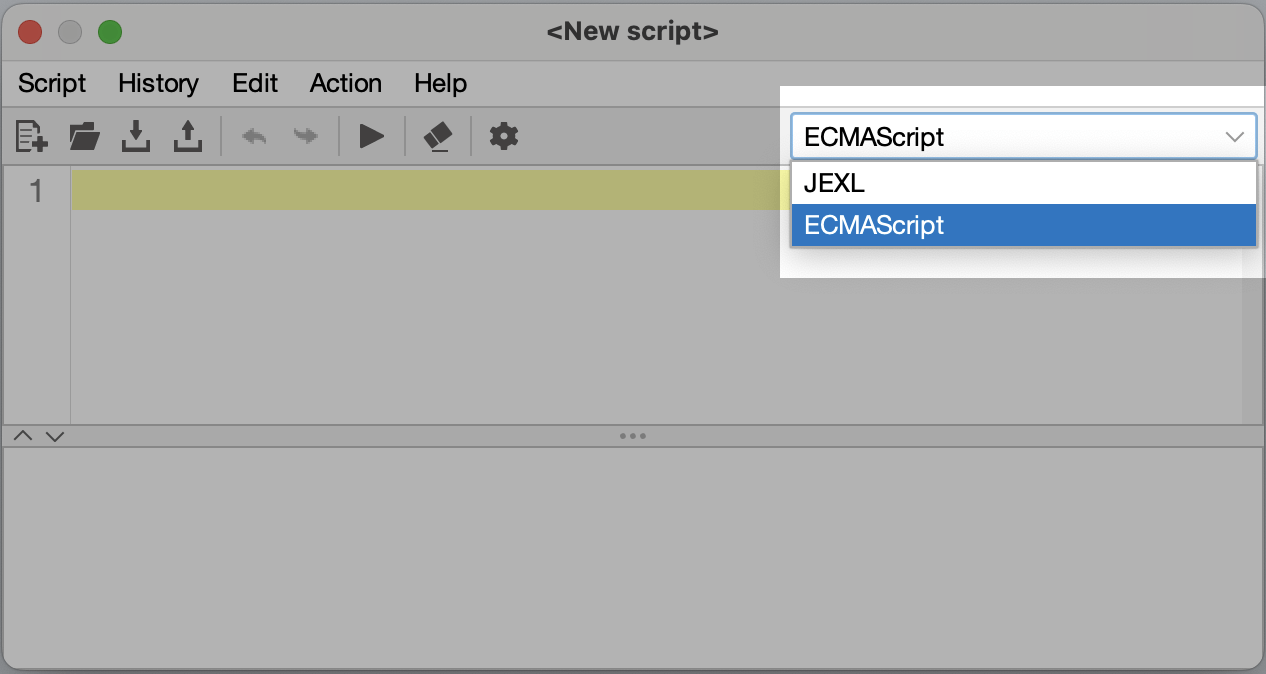Save the current script
This screenshot has height=674, width=1266.
point(137,136)
